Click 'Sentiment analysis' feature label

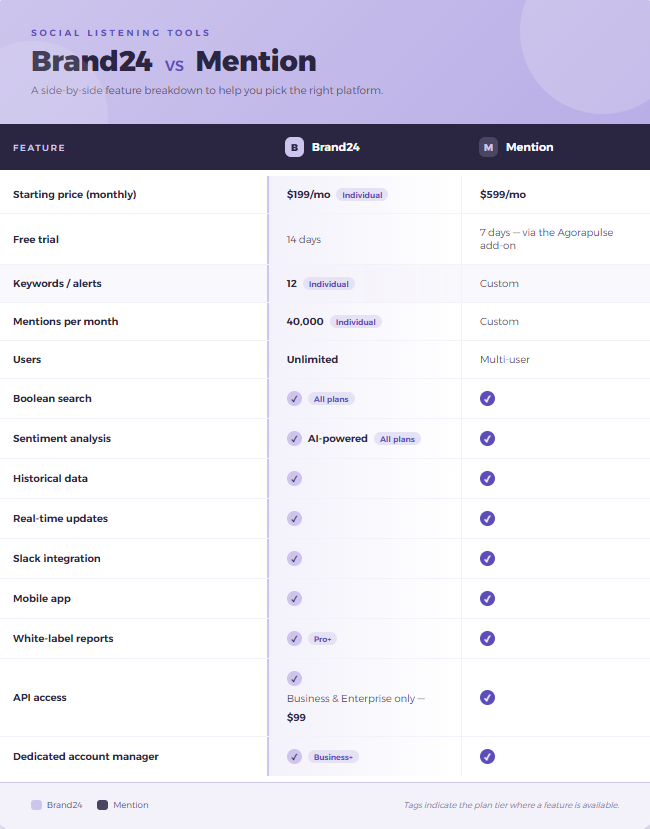click(62, 438)
